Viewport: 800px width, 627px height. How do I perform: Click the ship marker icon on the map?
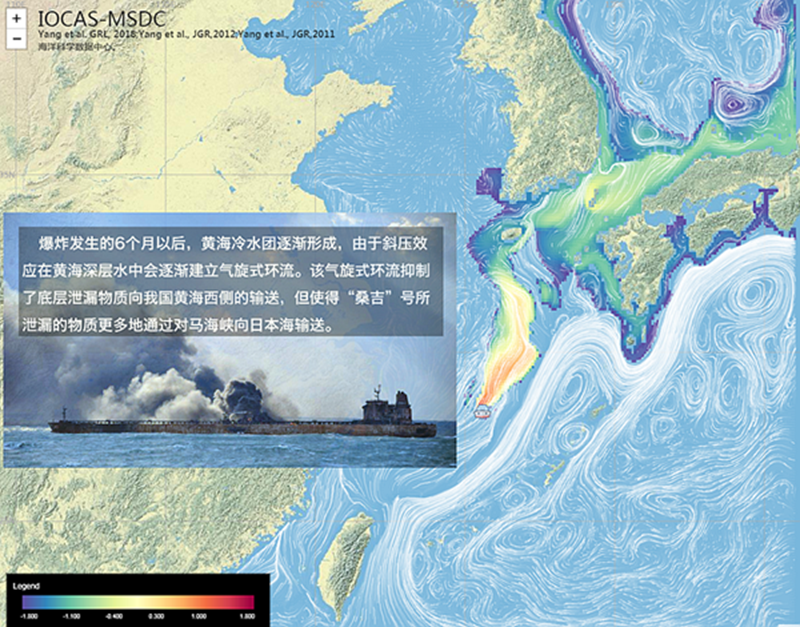(x=484, y=409)
